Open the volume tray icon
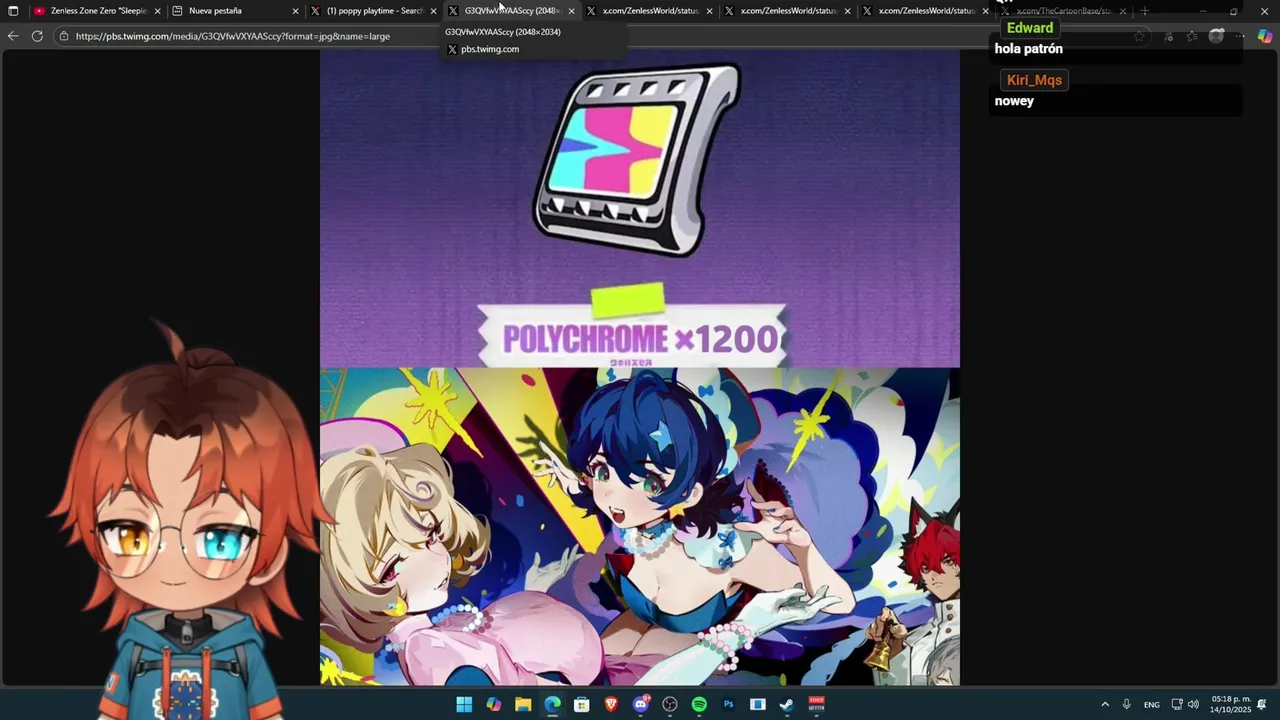 (1193, 705)
